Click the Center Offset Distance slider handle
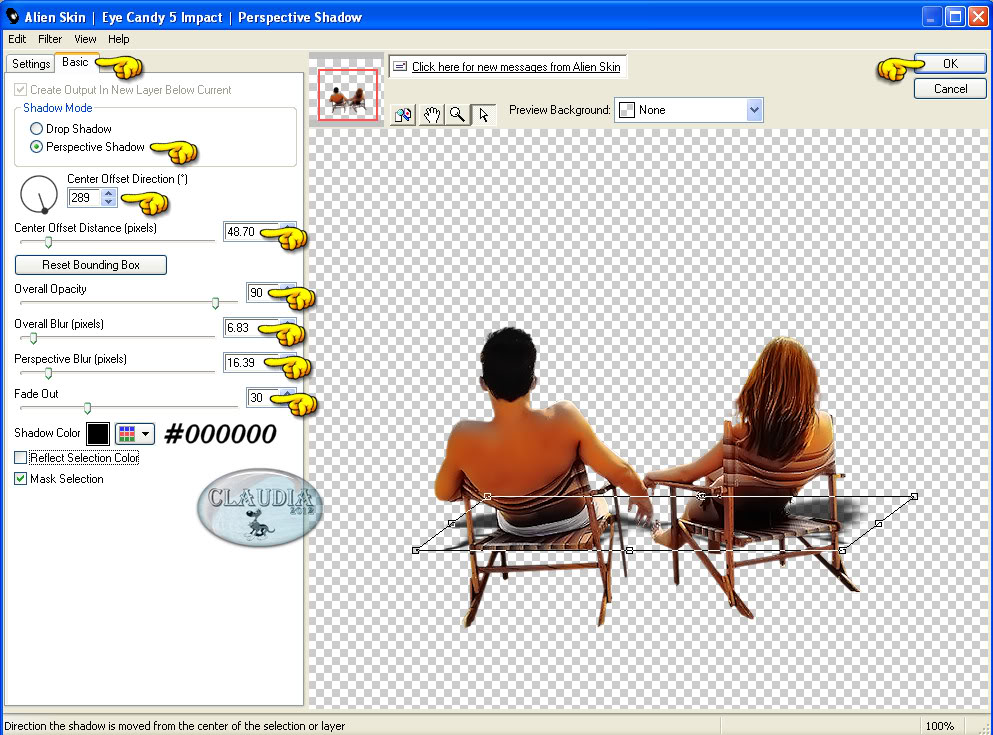The image size is (993, 735). pyautogui.click(x=48, y=242)
